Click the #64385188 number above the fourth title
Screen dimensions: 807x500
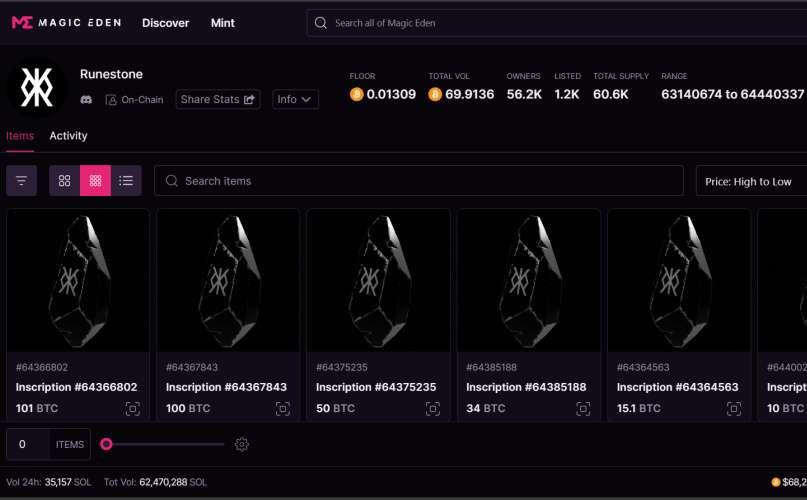(x=492, y=367)
